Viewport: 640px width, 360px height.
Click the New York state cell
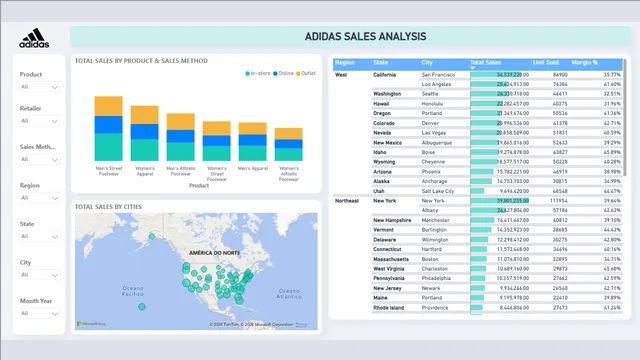click(384, 201)
